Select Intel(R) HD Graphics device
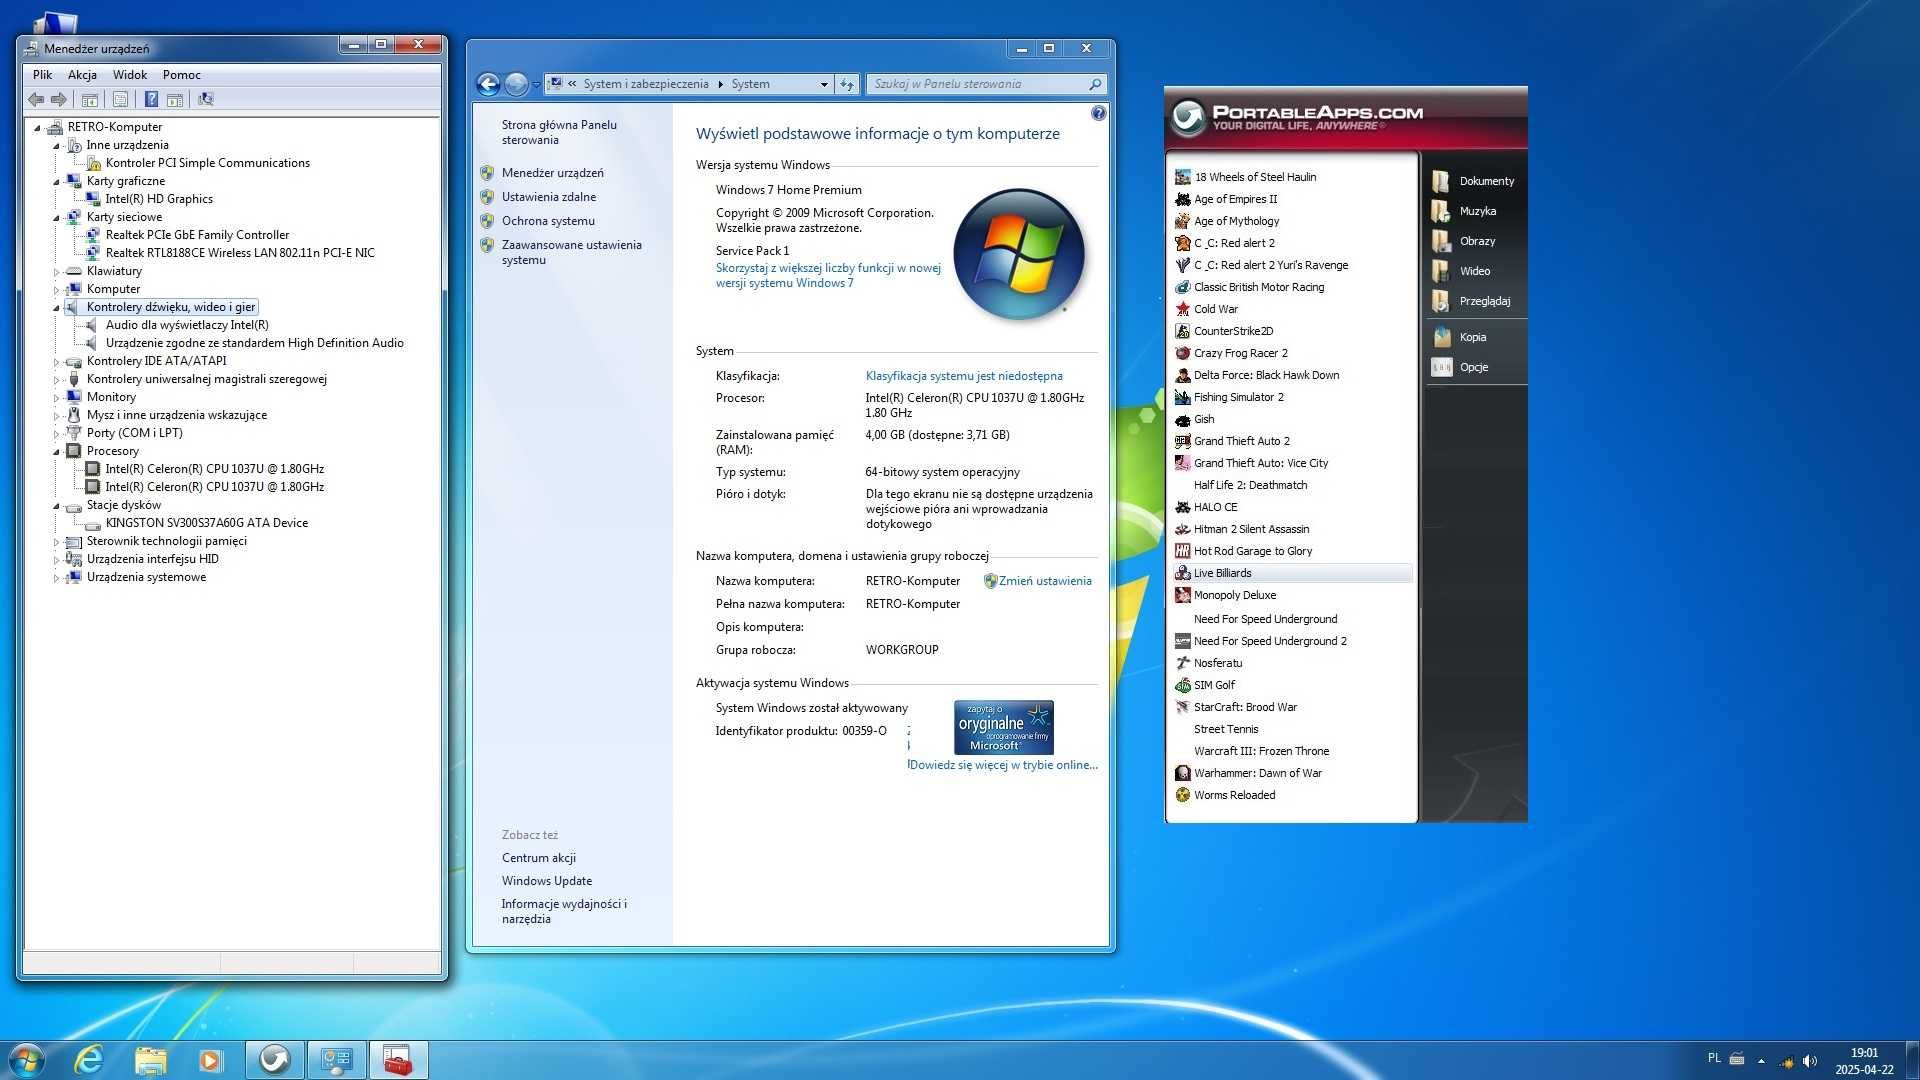The width and height of the screenshot is (1920, 1080). (159, 199)
